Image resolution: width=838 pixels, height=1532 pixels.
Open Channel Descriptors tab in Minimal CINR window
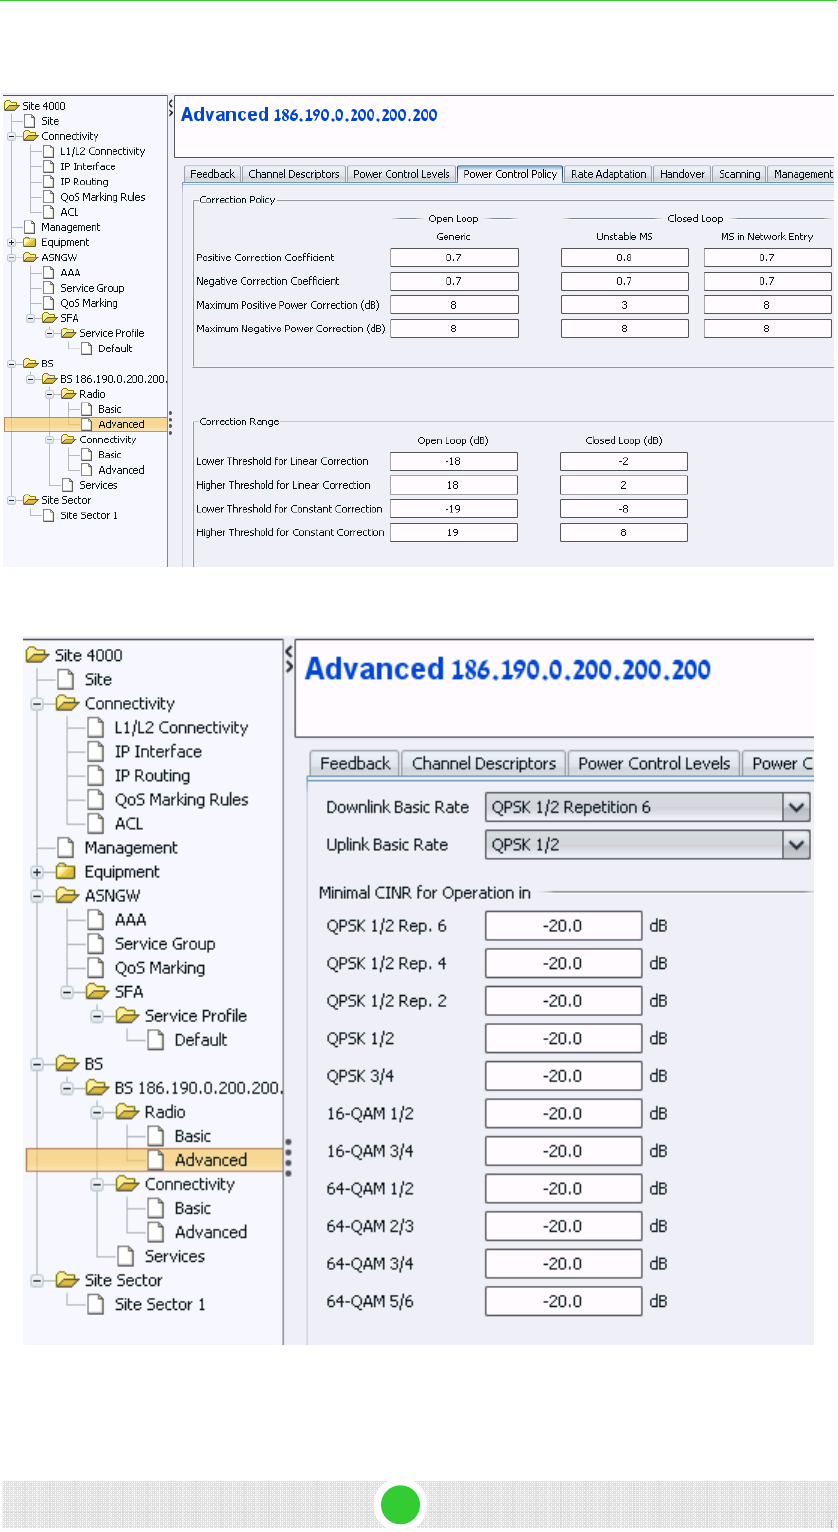(x=484, y=763)
